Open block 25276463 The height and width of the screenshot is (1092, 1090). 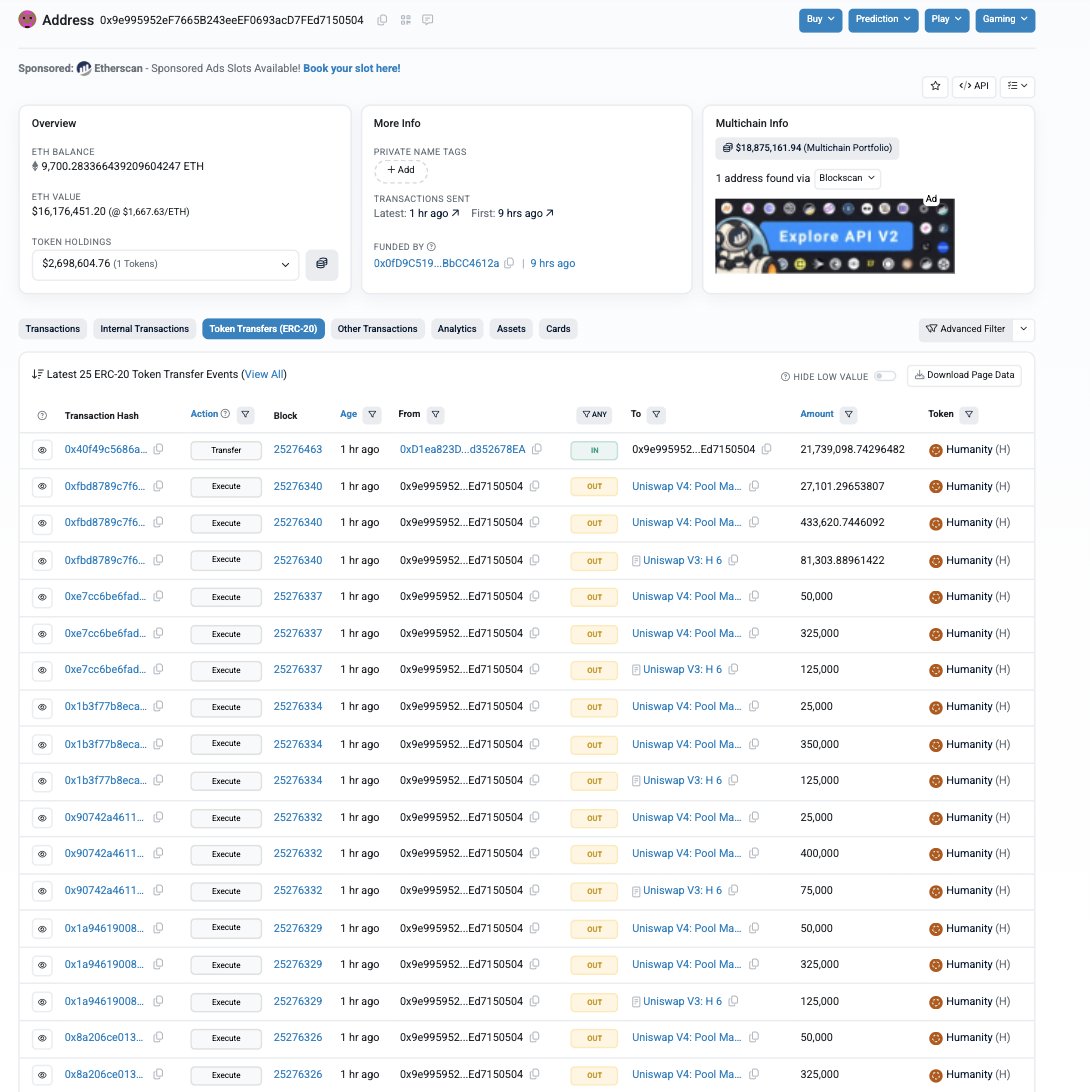coord(298,449)
